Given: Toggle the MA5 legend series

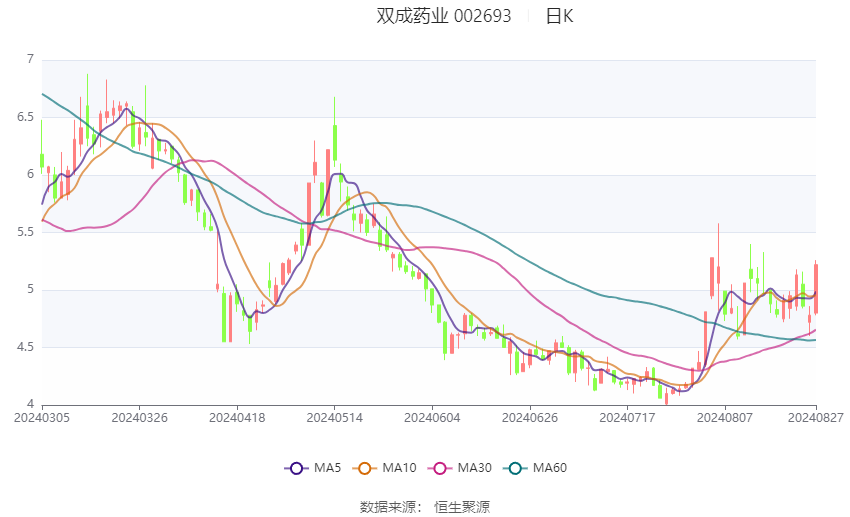Looking at the screenshot, I should tap(313, 468).
